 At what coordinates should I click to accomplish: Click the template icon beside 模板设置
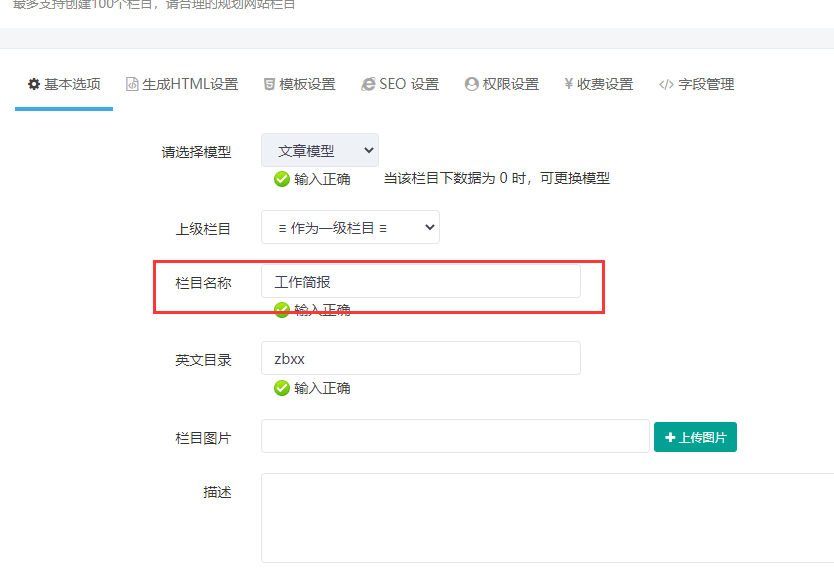coord(269,85)
